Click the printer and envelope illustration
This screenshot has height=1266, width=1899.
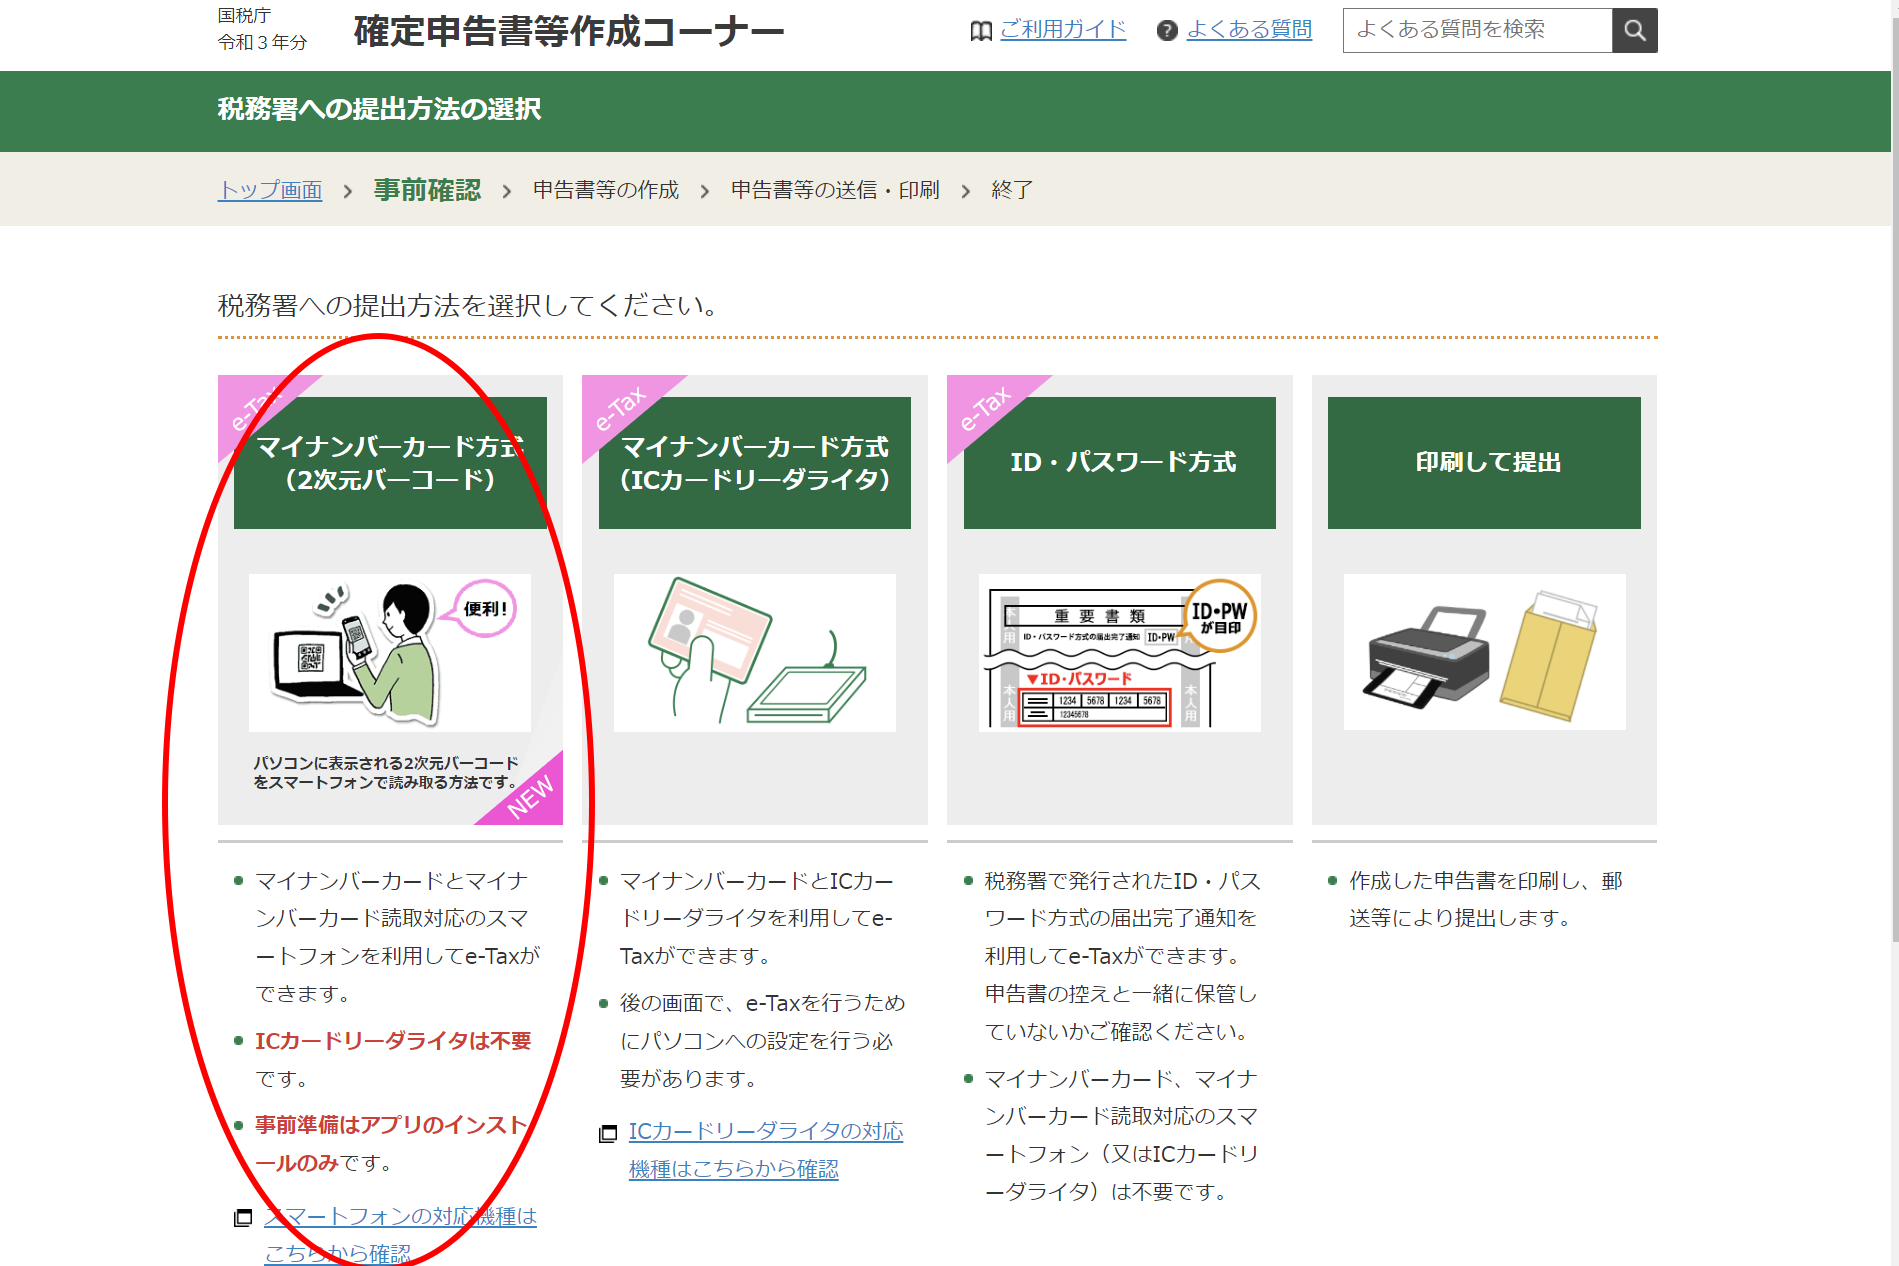(1484, 652)
